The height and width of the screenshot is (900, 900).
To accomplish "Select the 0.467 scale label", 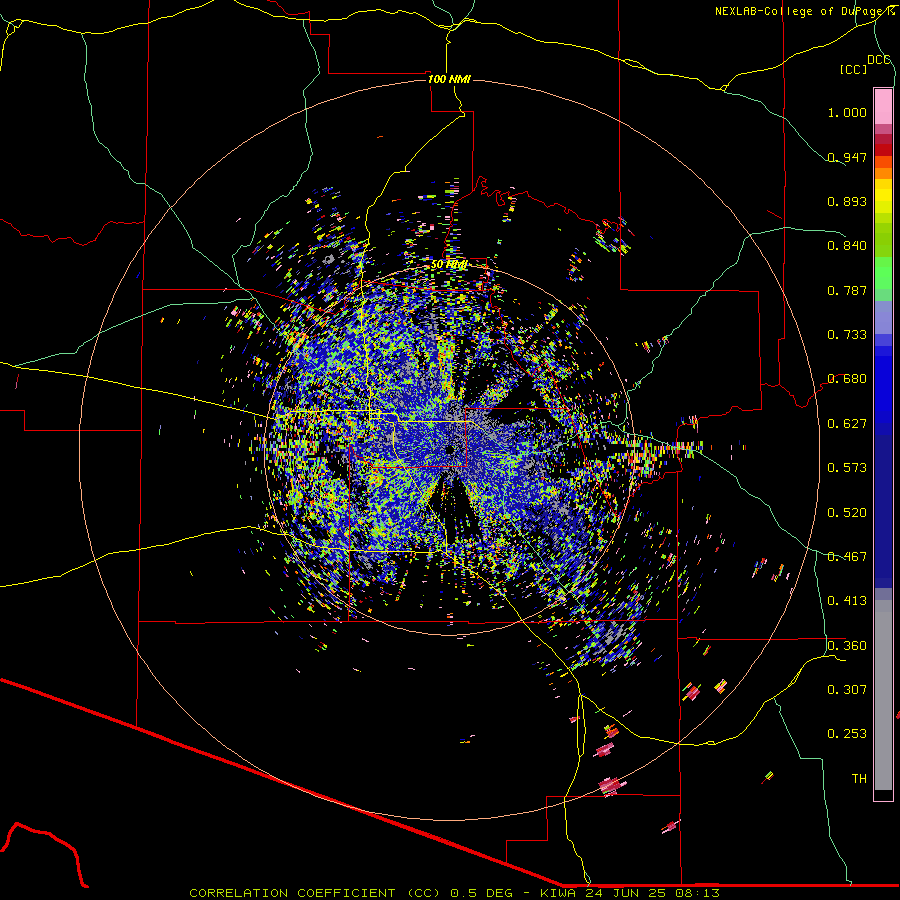I will tap(847, 557).
